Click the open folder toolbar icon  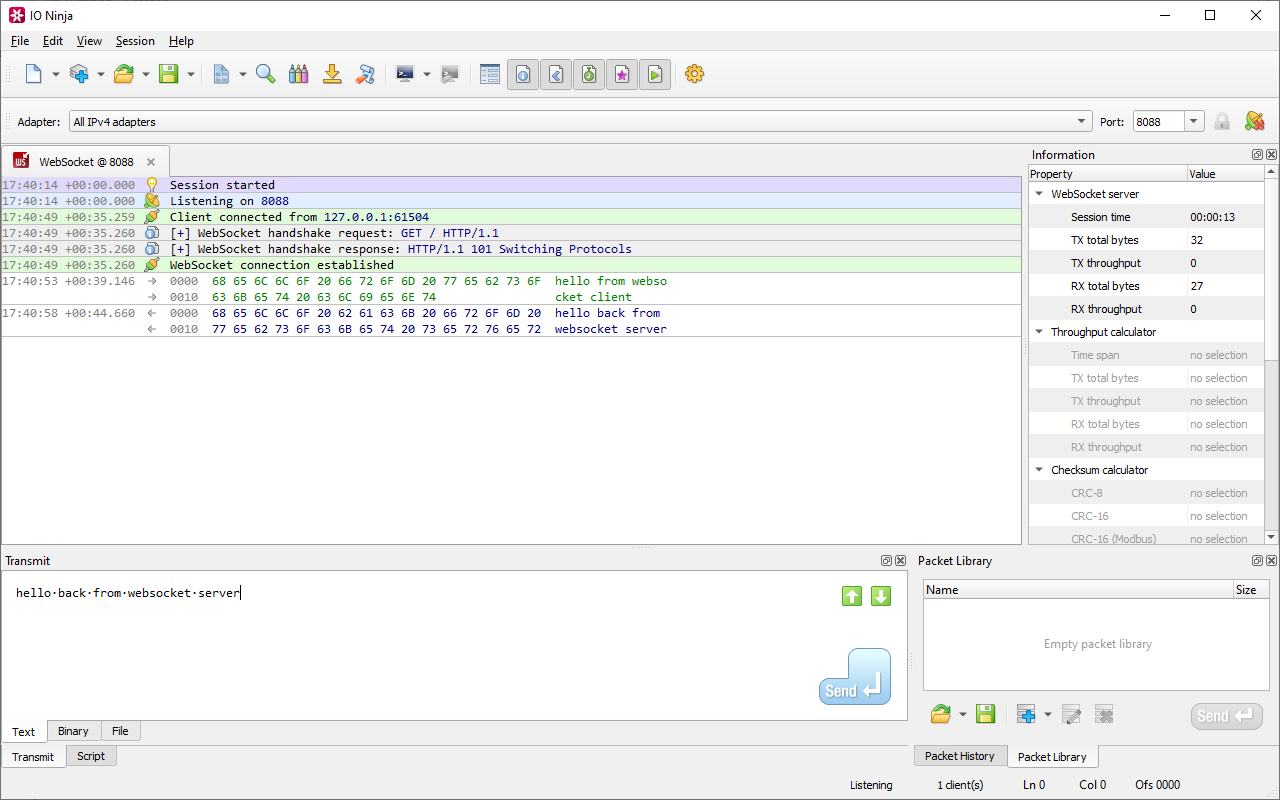124,74
